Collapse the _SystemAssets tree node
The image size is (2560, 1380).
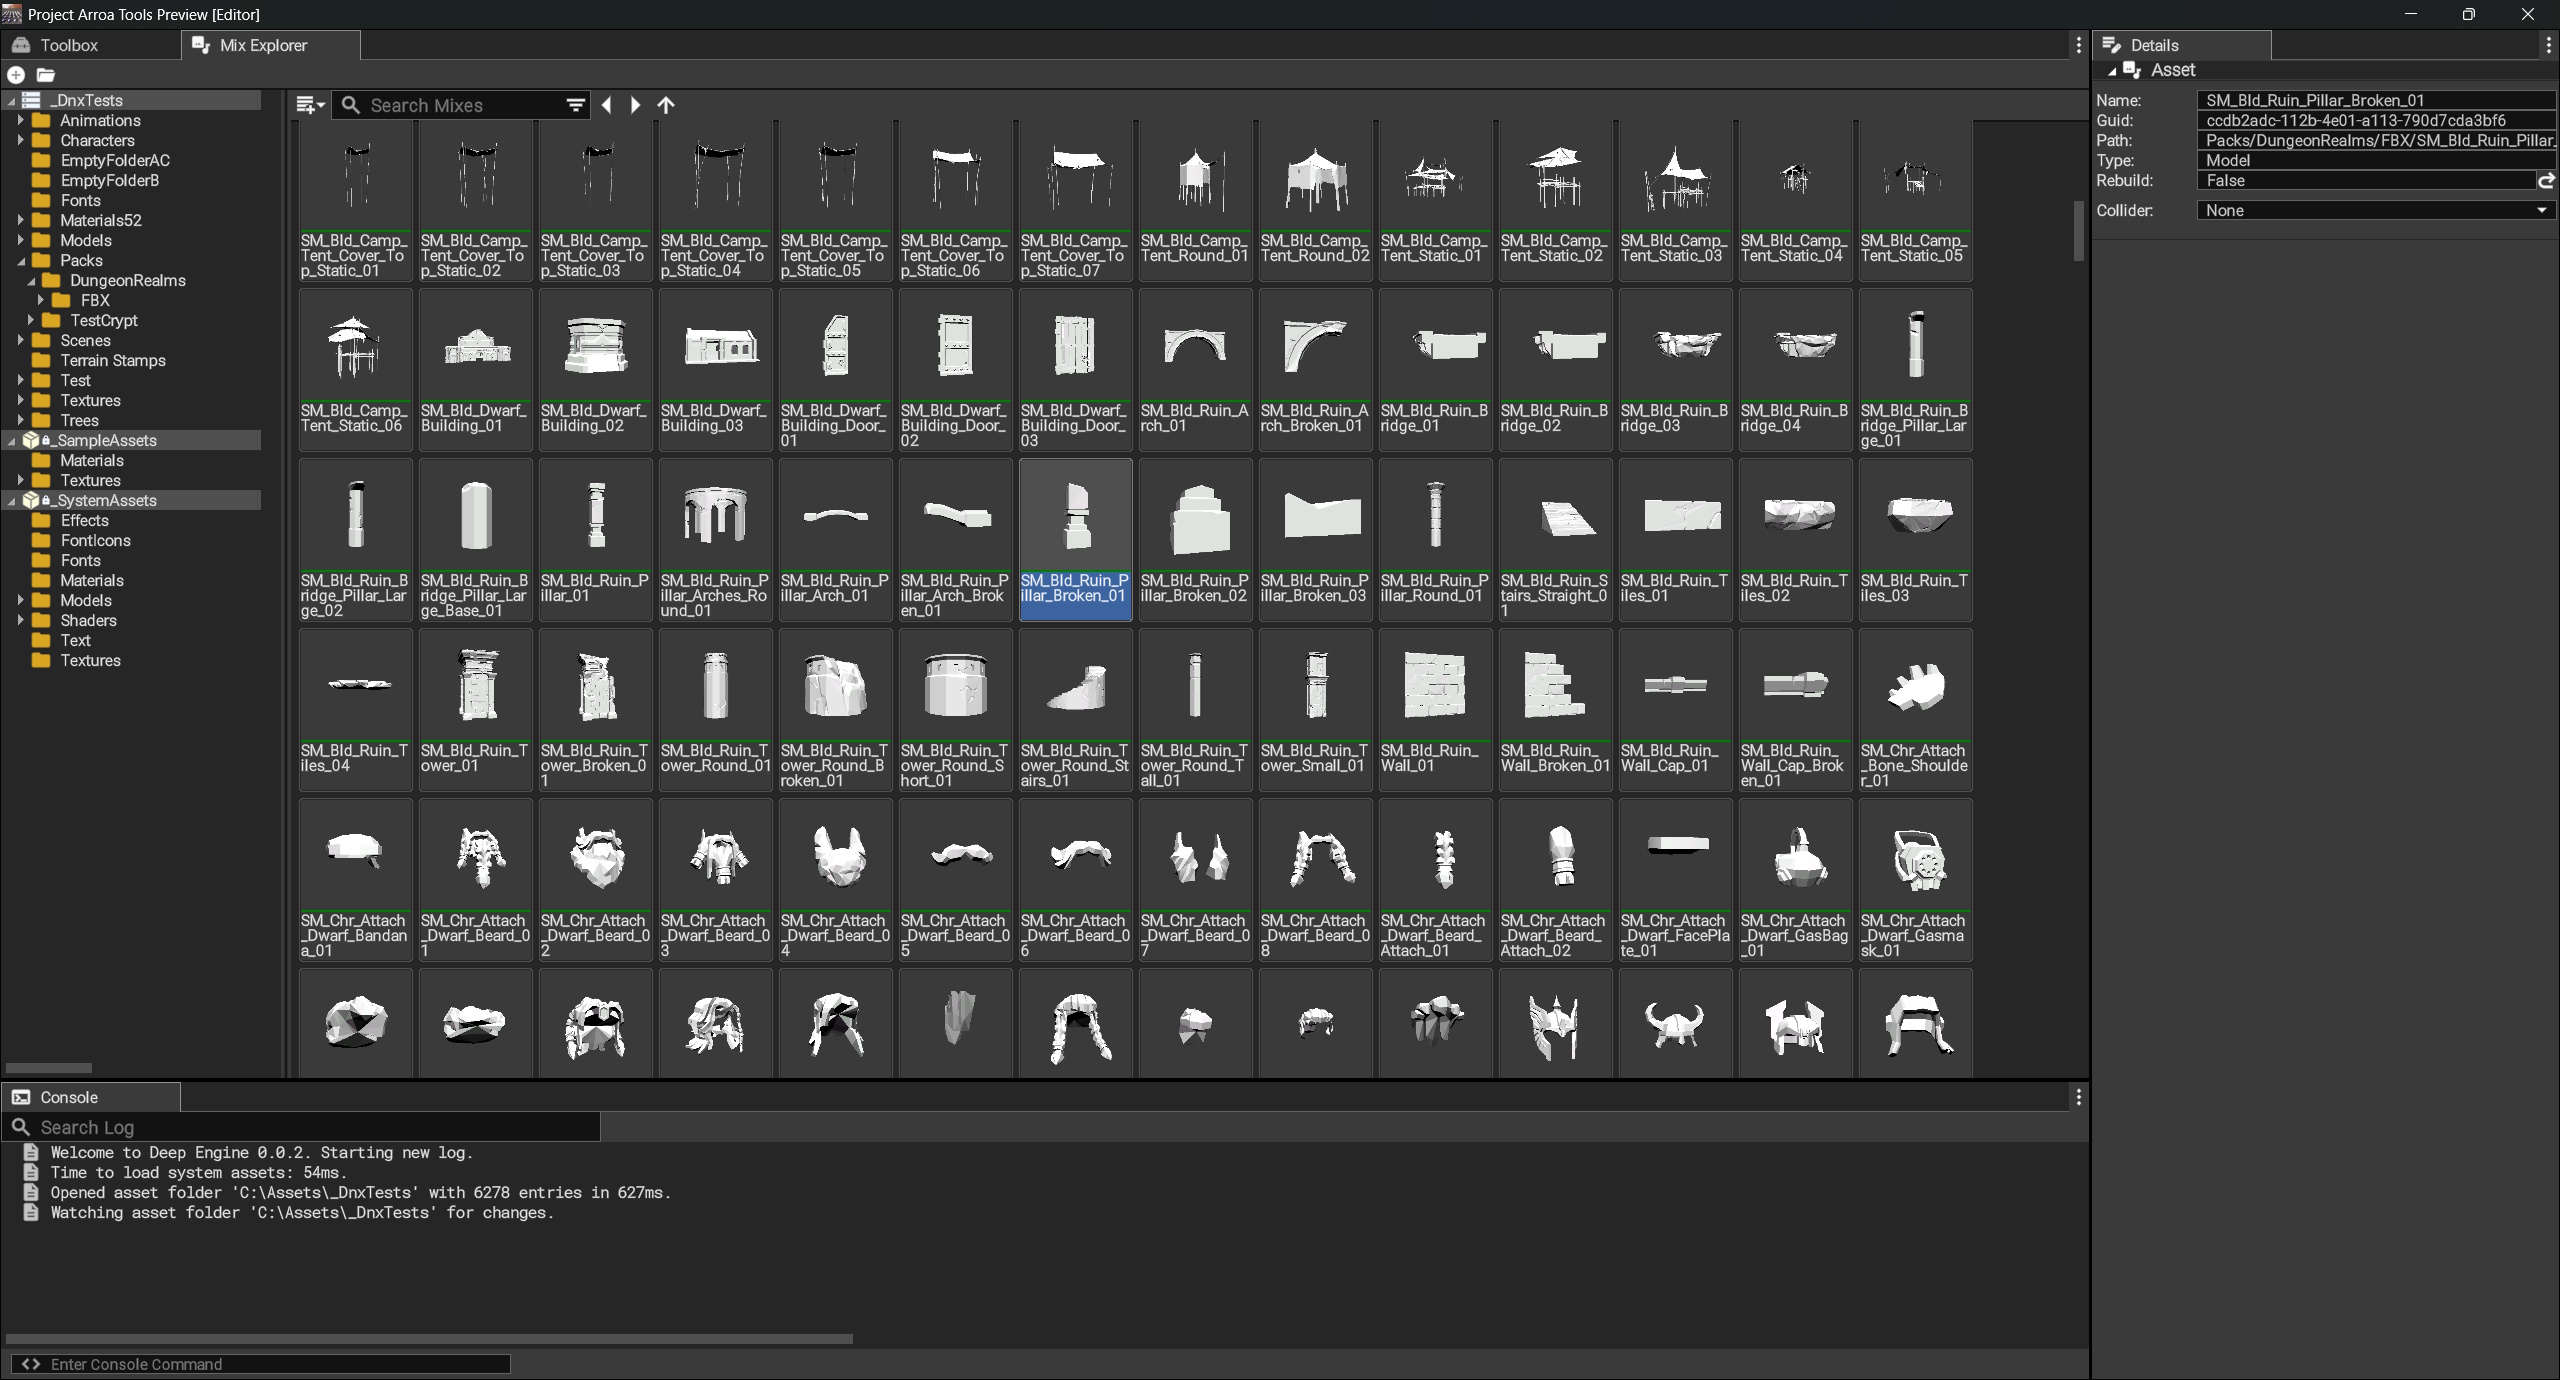point(12,501)
